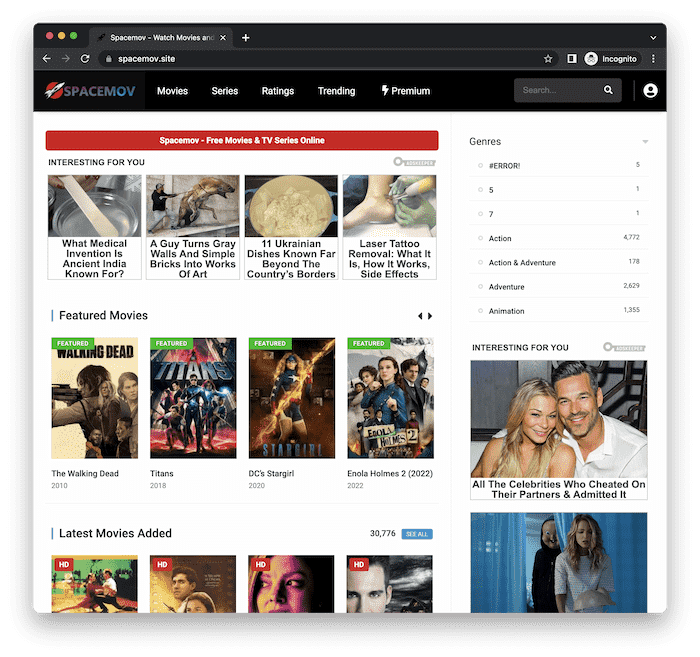Open the pink-lit face latest movie
This screenshot has height=657, width=700.
291,584
